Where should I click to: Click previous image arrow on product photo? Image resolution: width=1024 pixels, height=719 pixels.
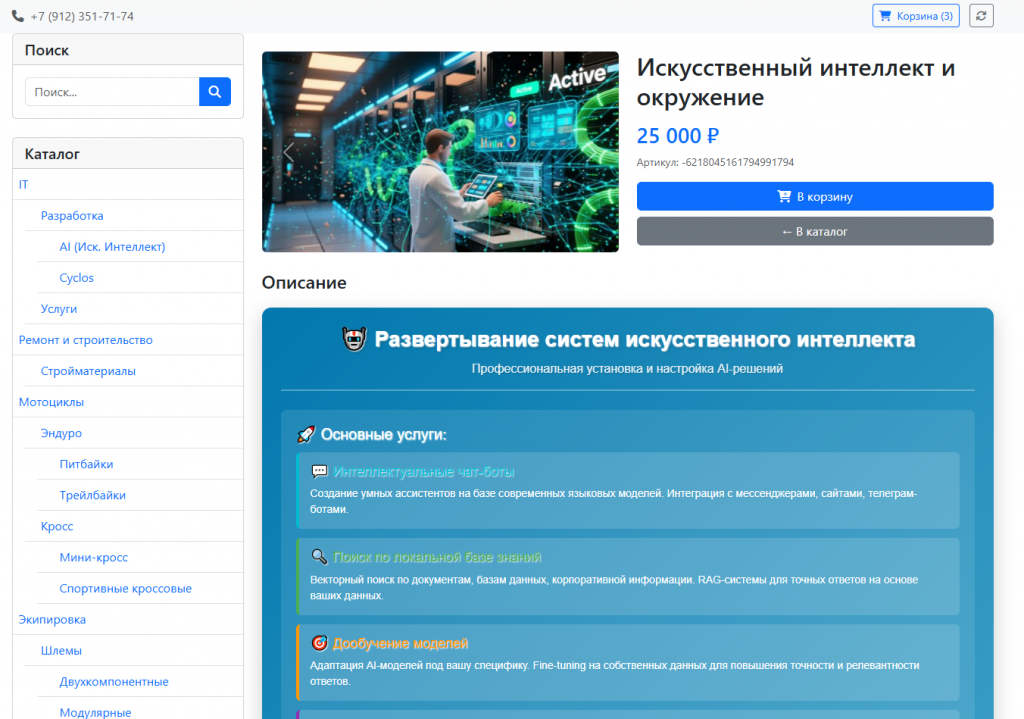tap(288, 152)
